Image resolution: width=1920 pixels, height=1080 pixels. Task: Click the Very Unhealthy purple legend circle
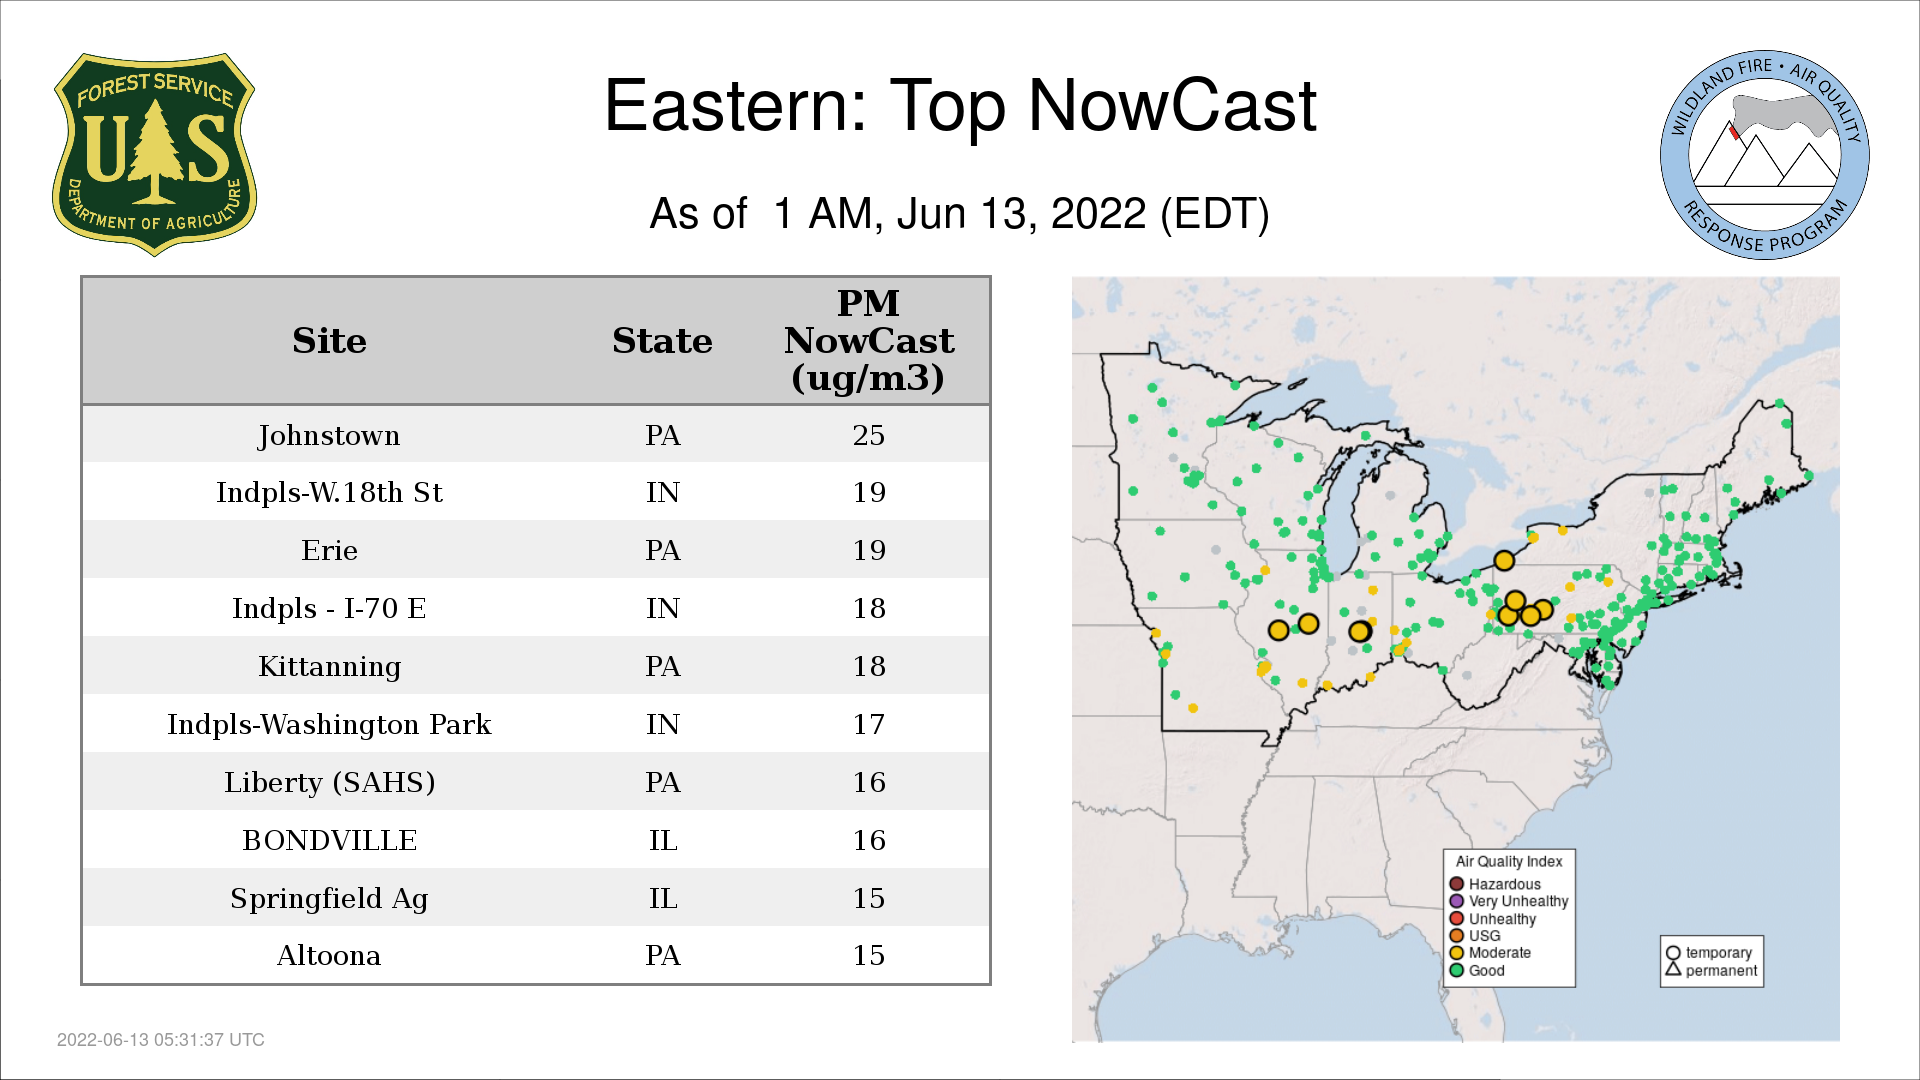(x=1456, y=901)
